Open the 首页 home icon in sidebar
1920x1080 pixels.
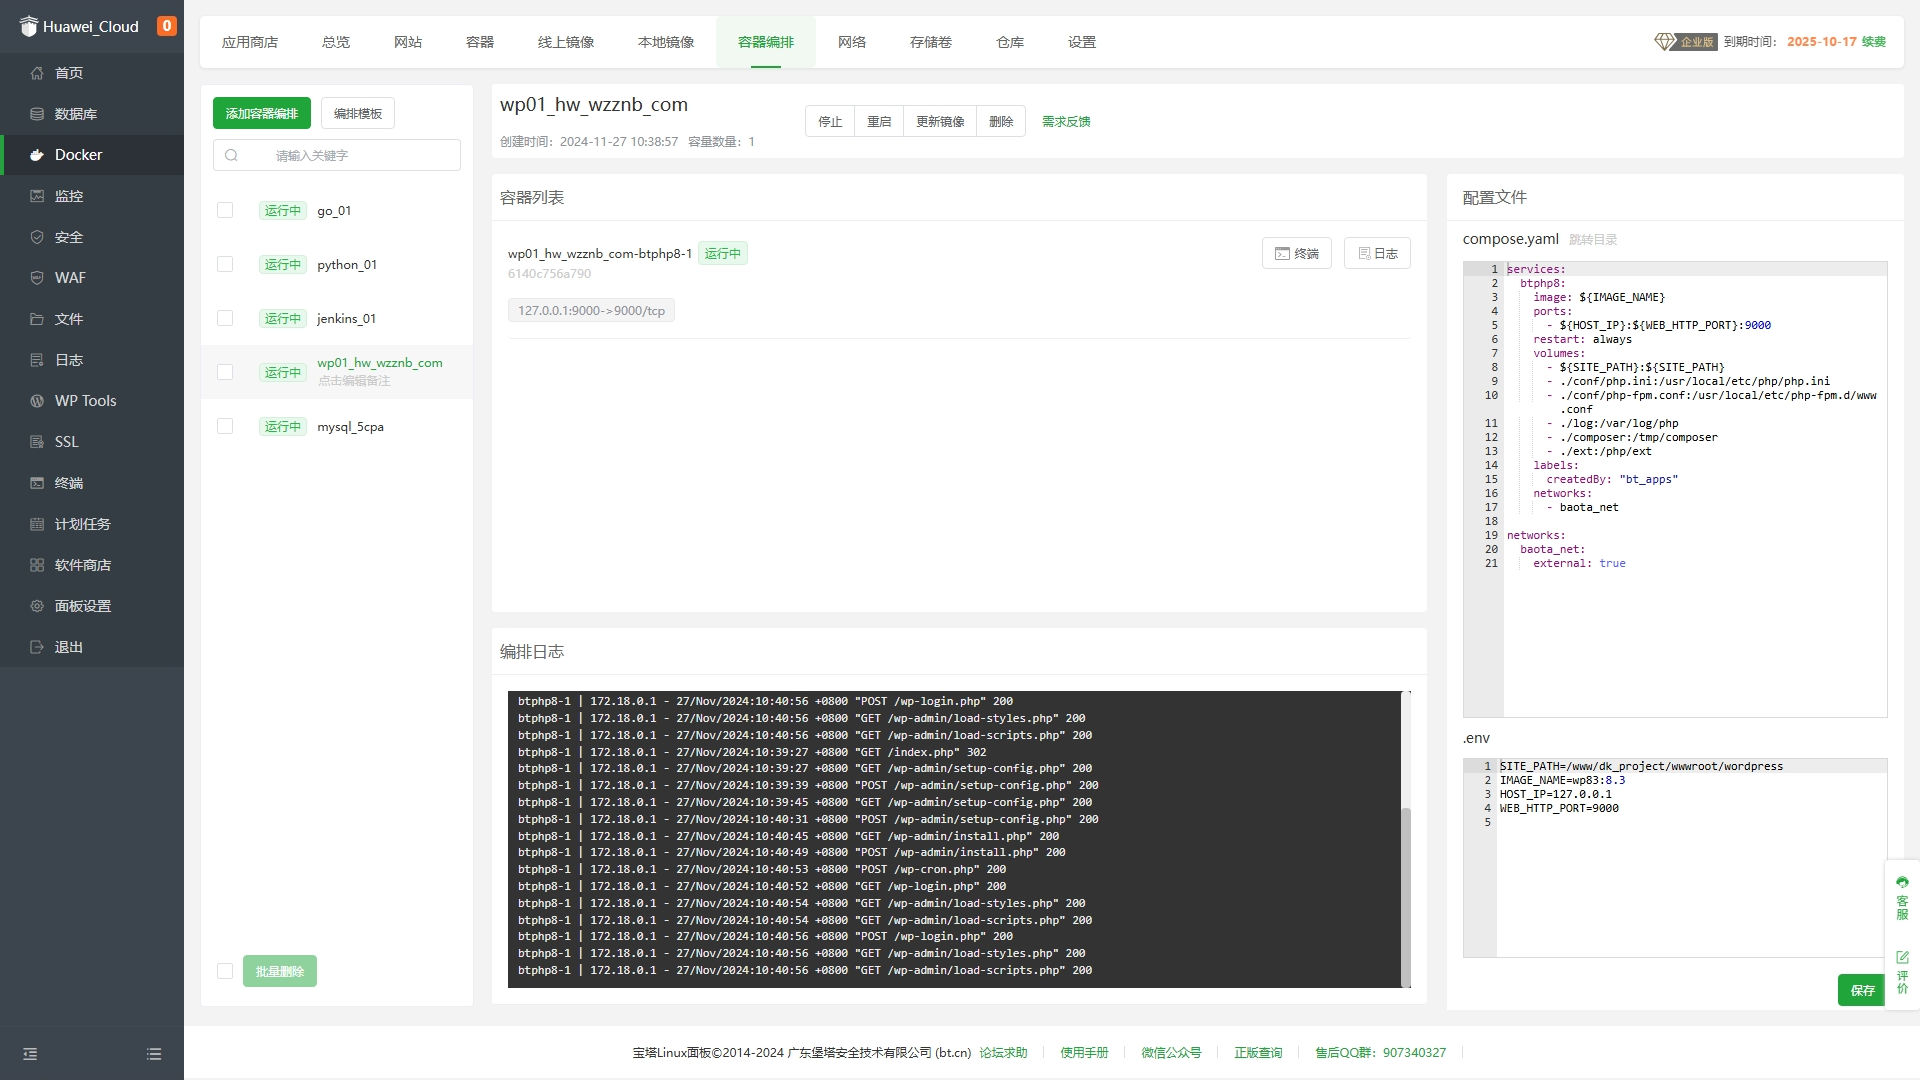37,73
